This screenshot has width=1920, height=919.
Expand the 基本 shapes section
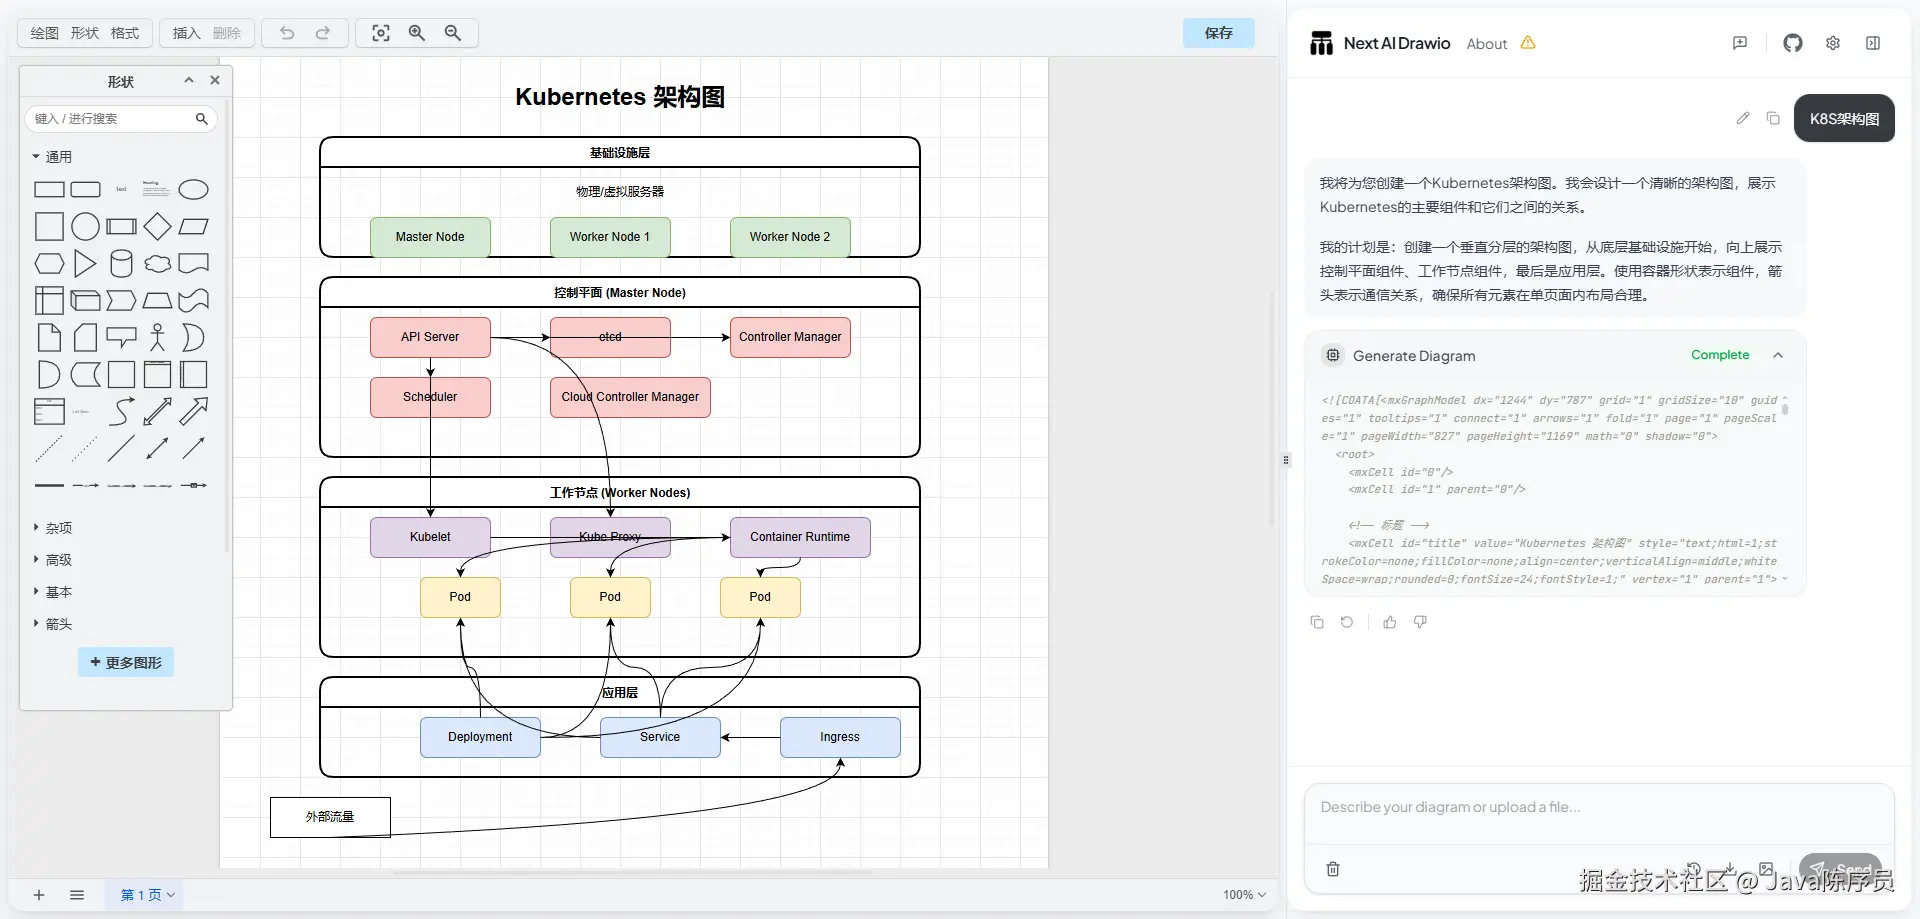tap(52, 592)
